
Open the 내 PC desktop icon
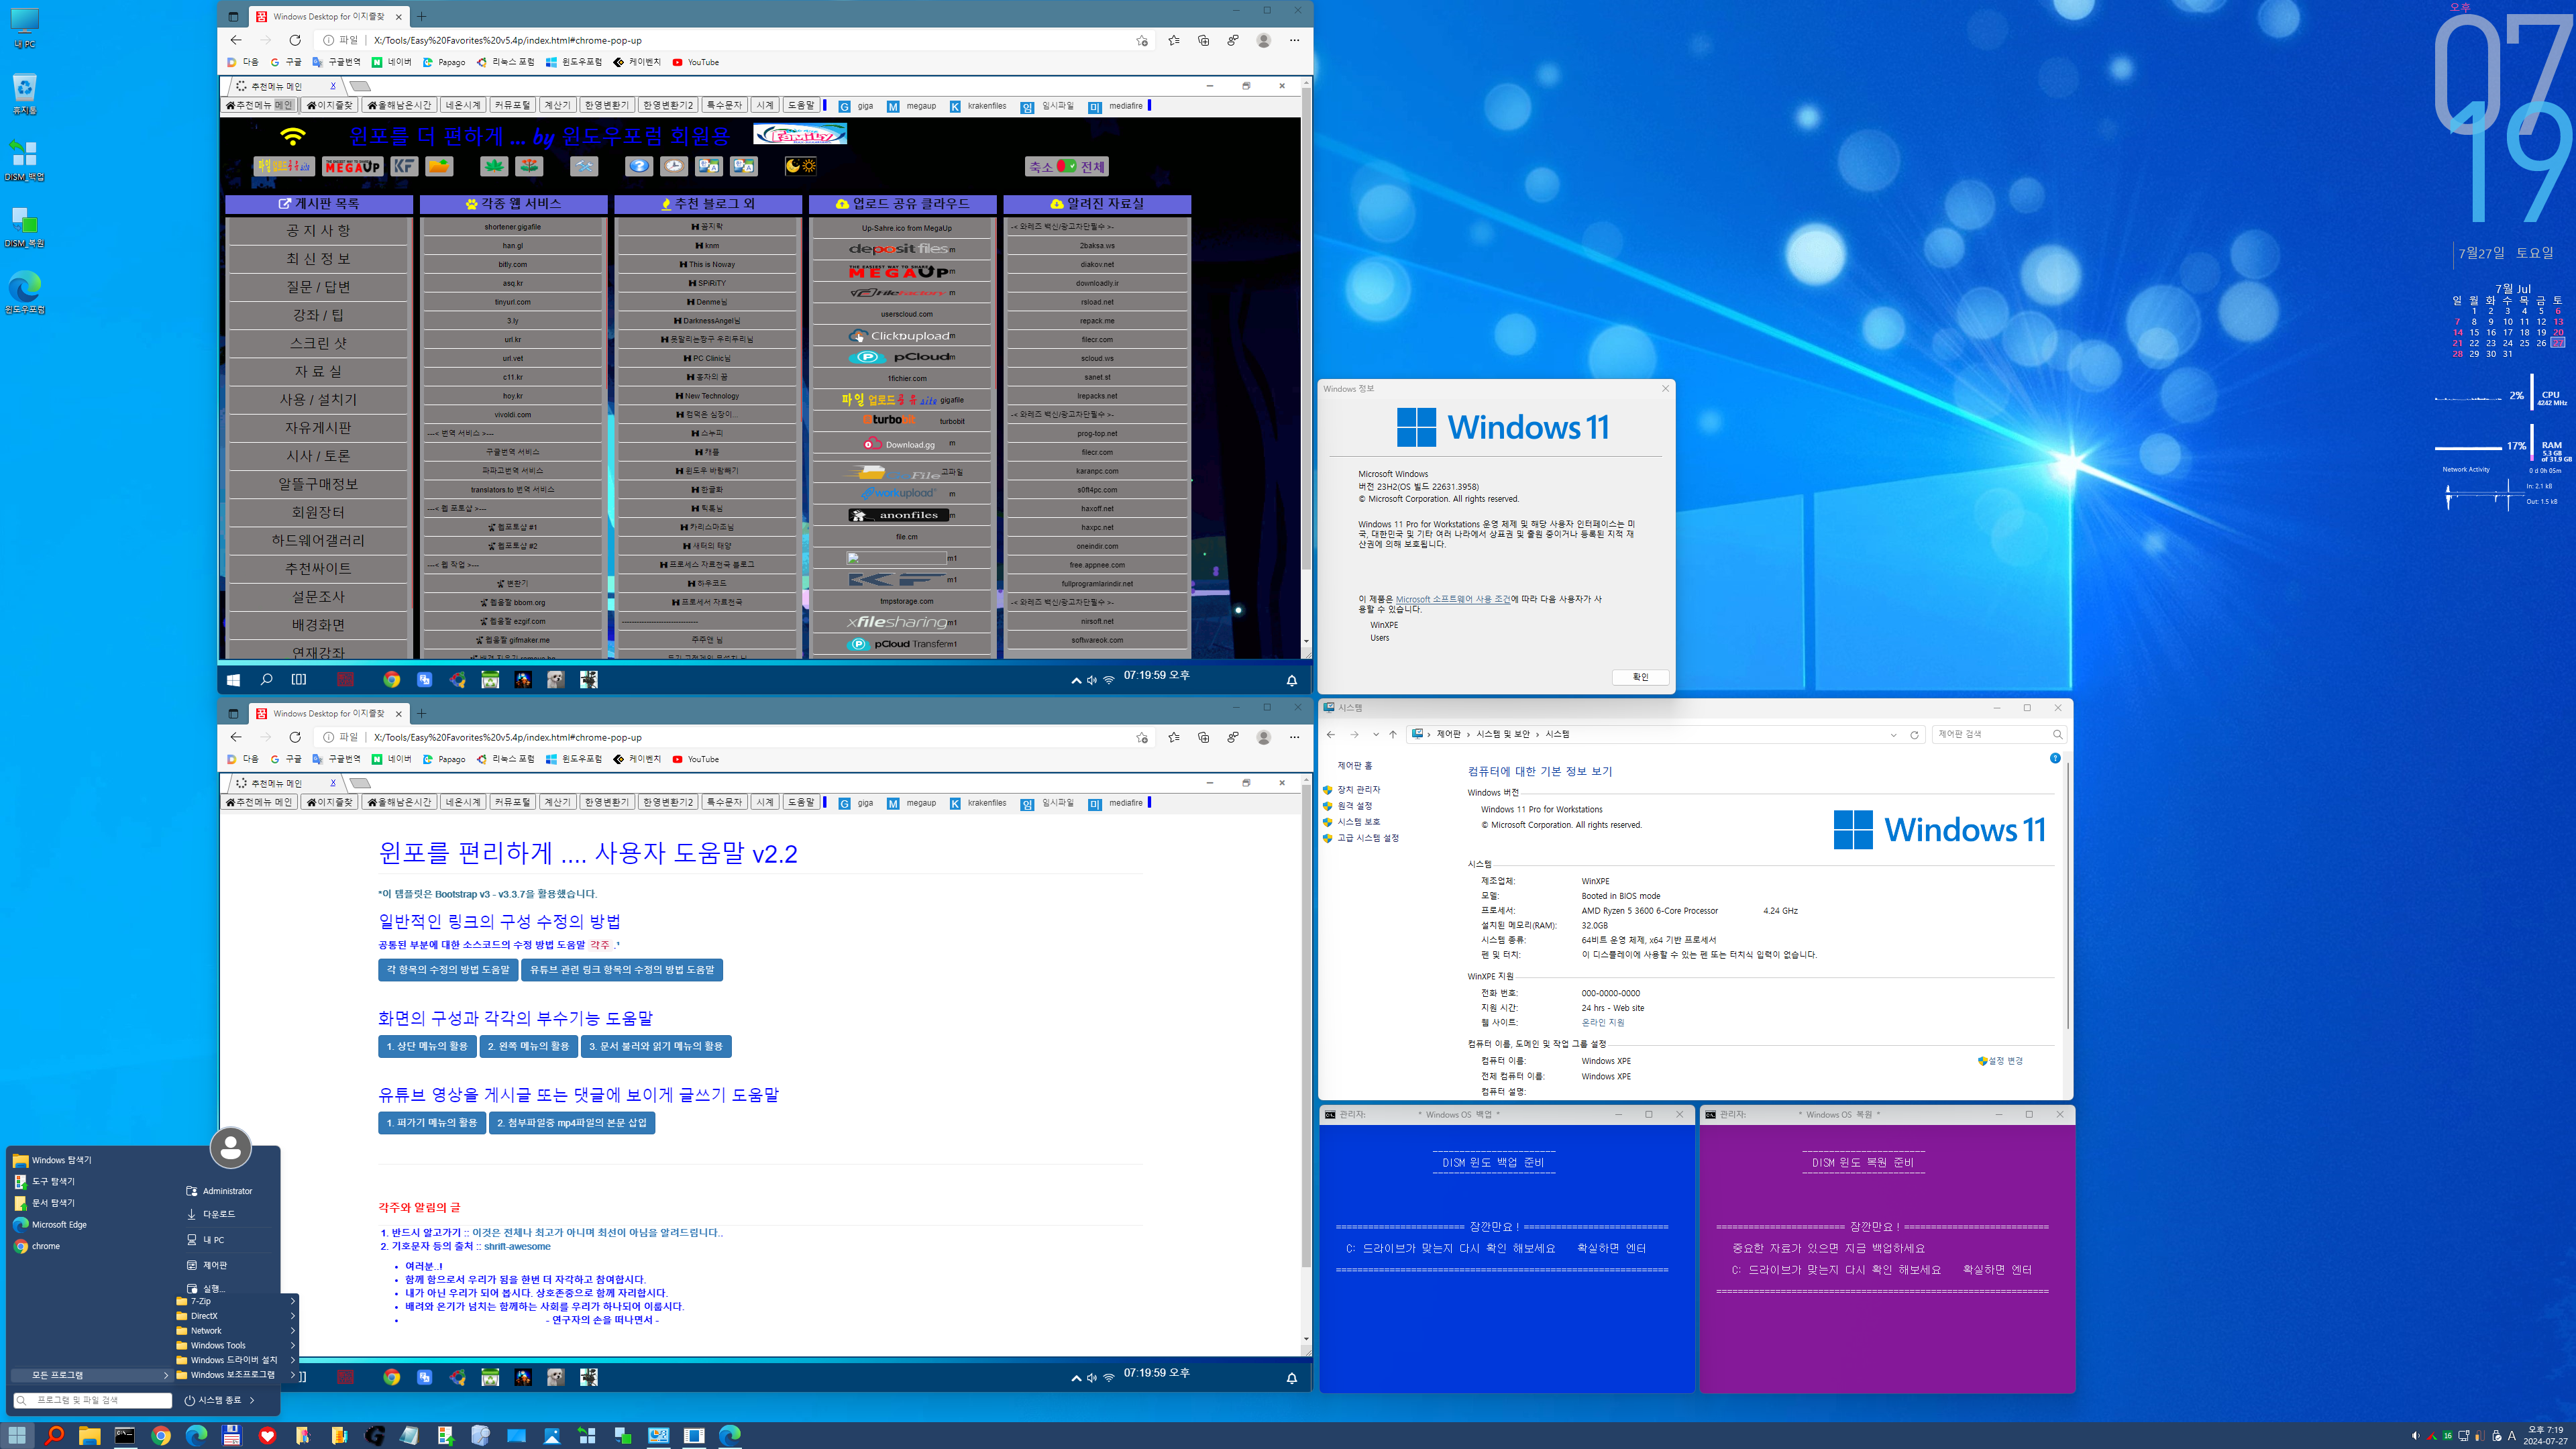(x=24, y=28)
